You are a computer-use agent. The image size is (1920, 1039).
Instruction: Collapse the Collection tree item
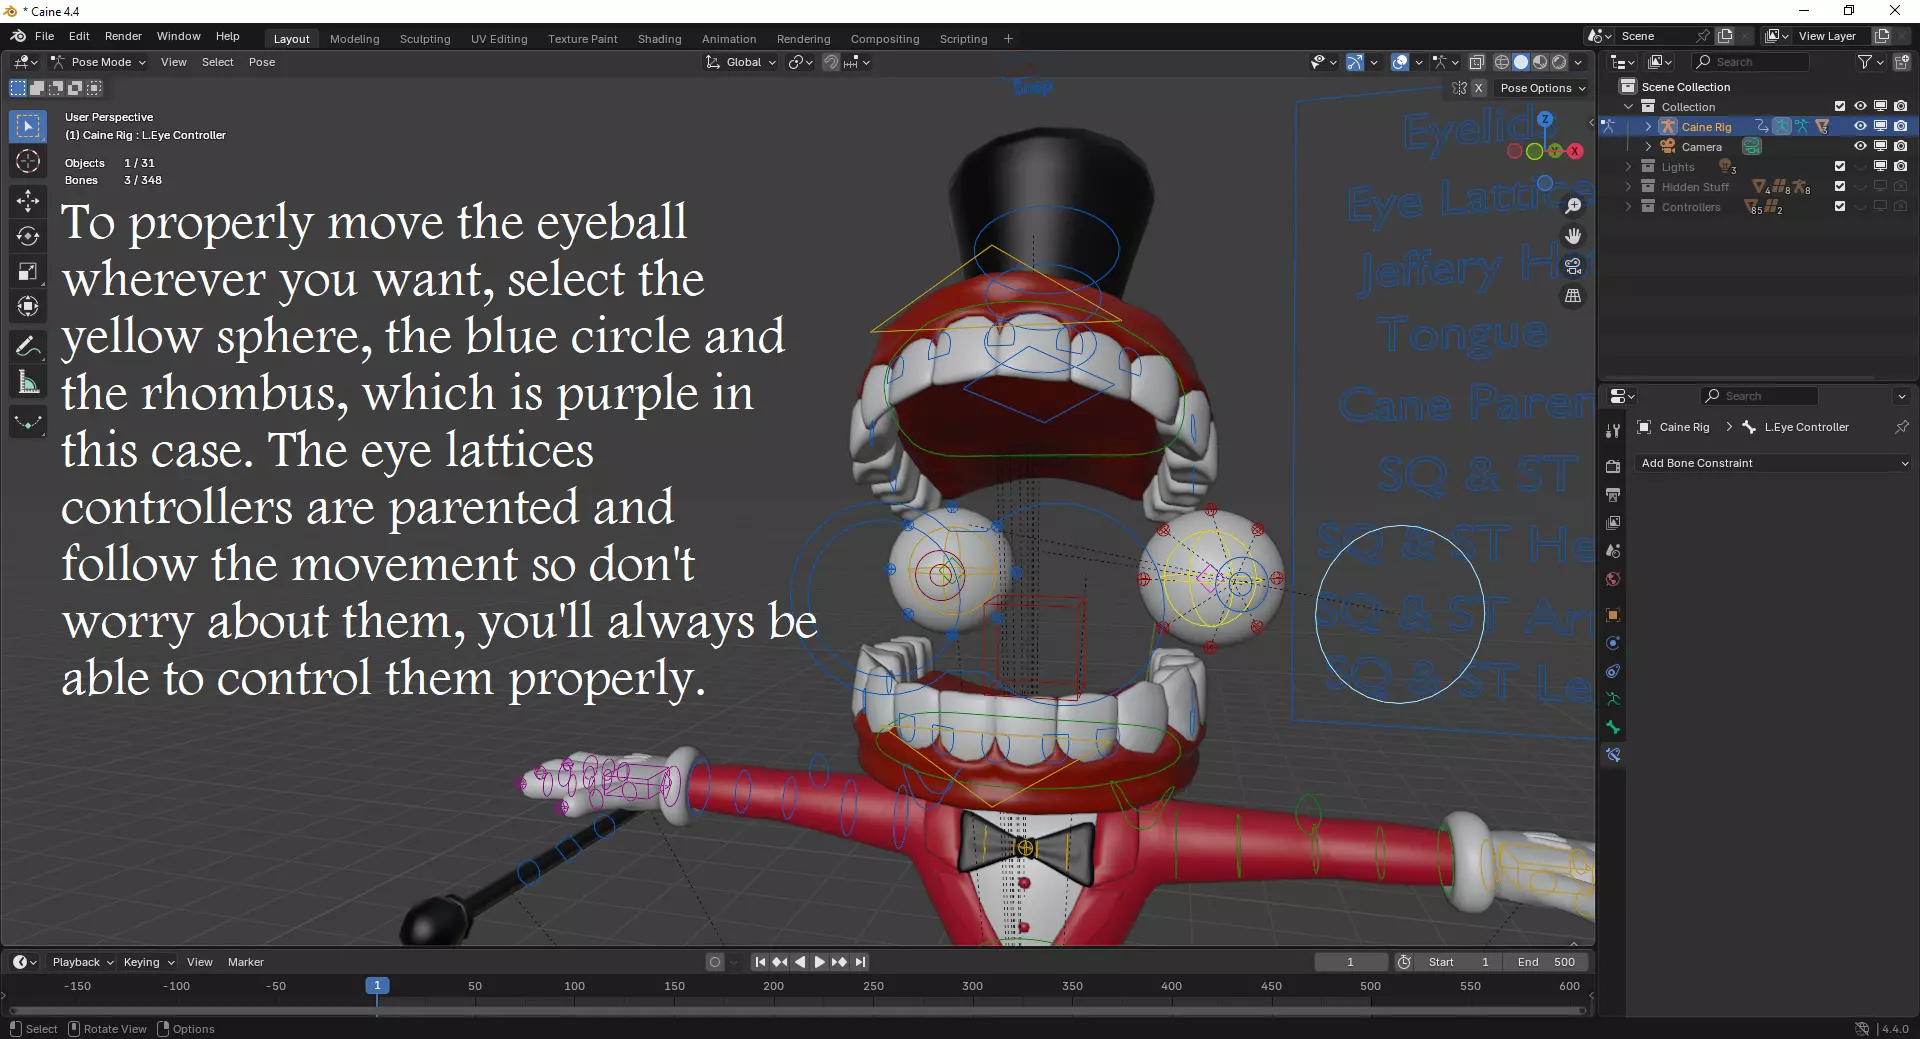[x=1628, y=107]
